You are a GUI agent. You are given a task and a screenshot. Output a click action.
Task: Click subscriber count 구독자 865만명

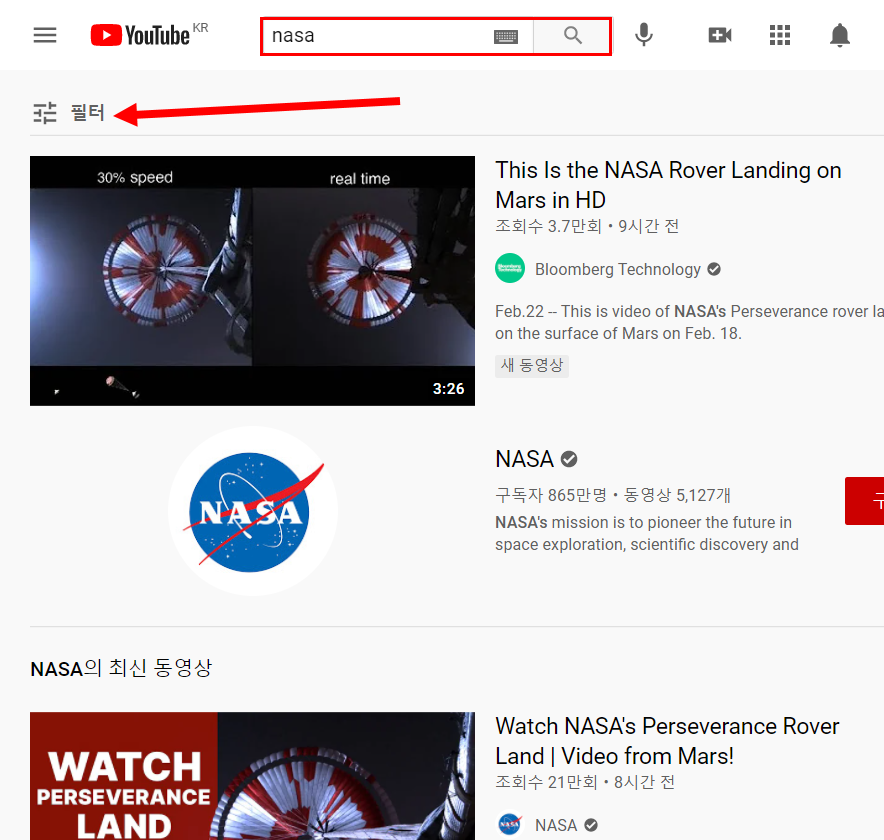point(551,495)
